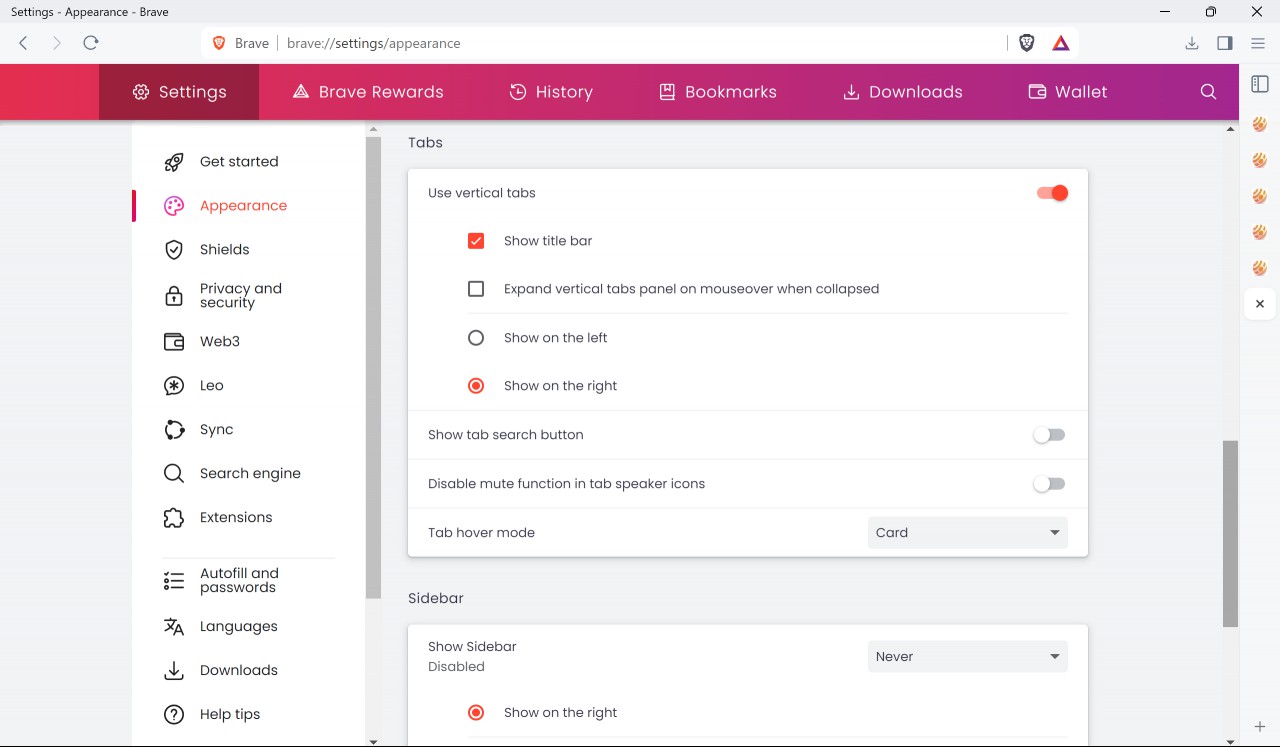Click the Extensions puzzle icon
Viewport: 1280px width, 747px height.
174,518
